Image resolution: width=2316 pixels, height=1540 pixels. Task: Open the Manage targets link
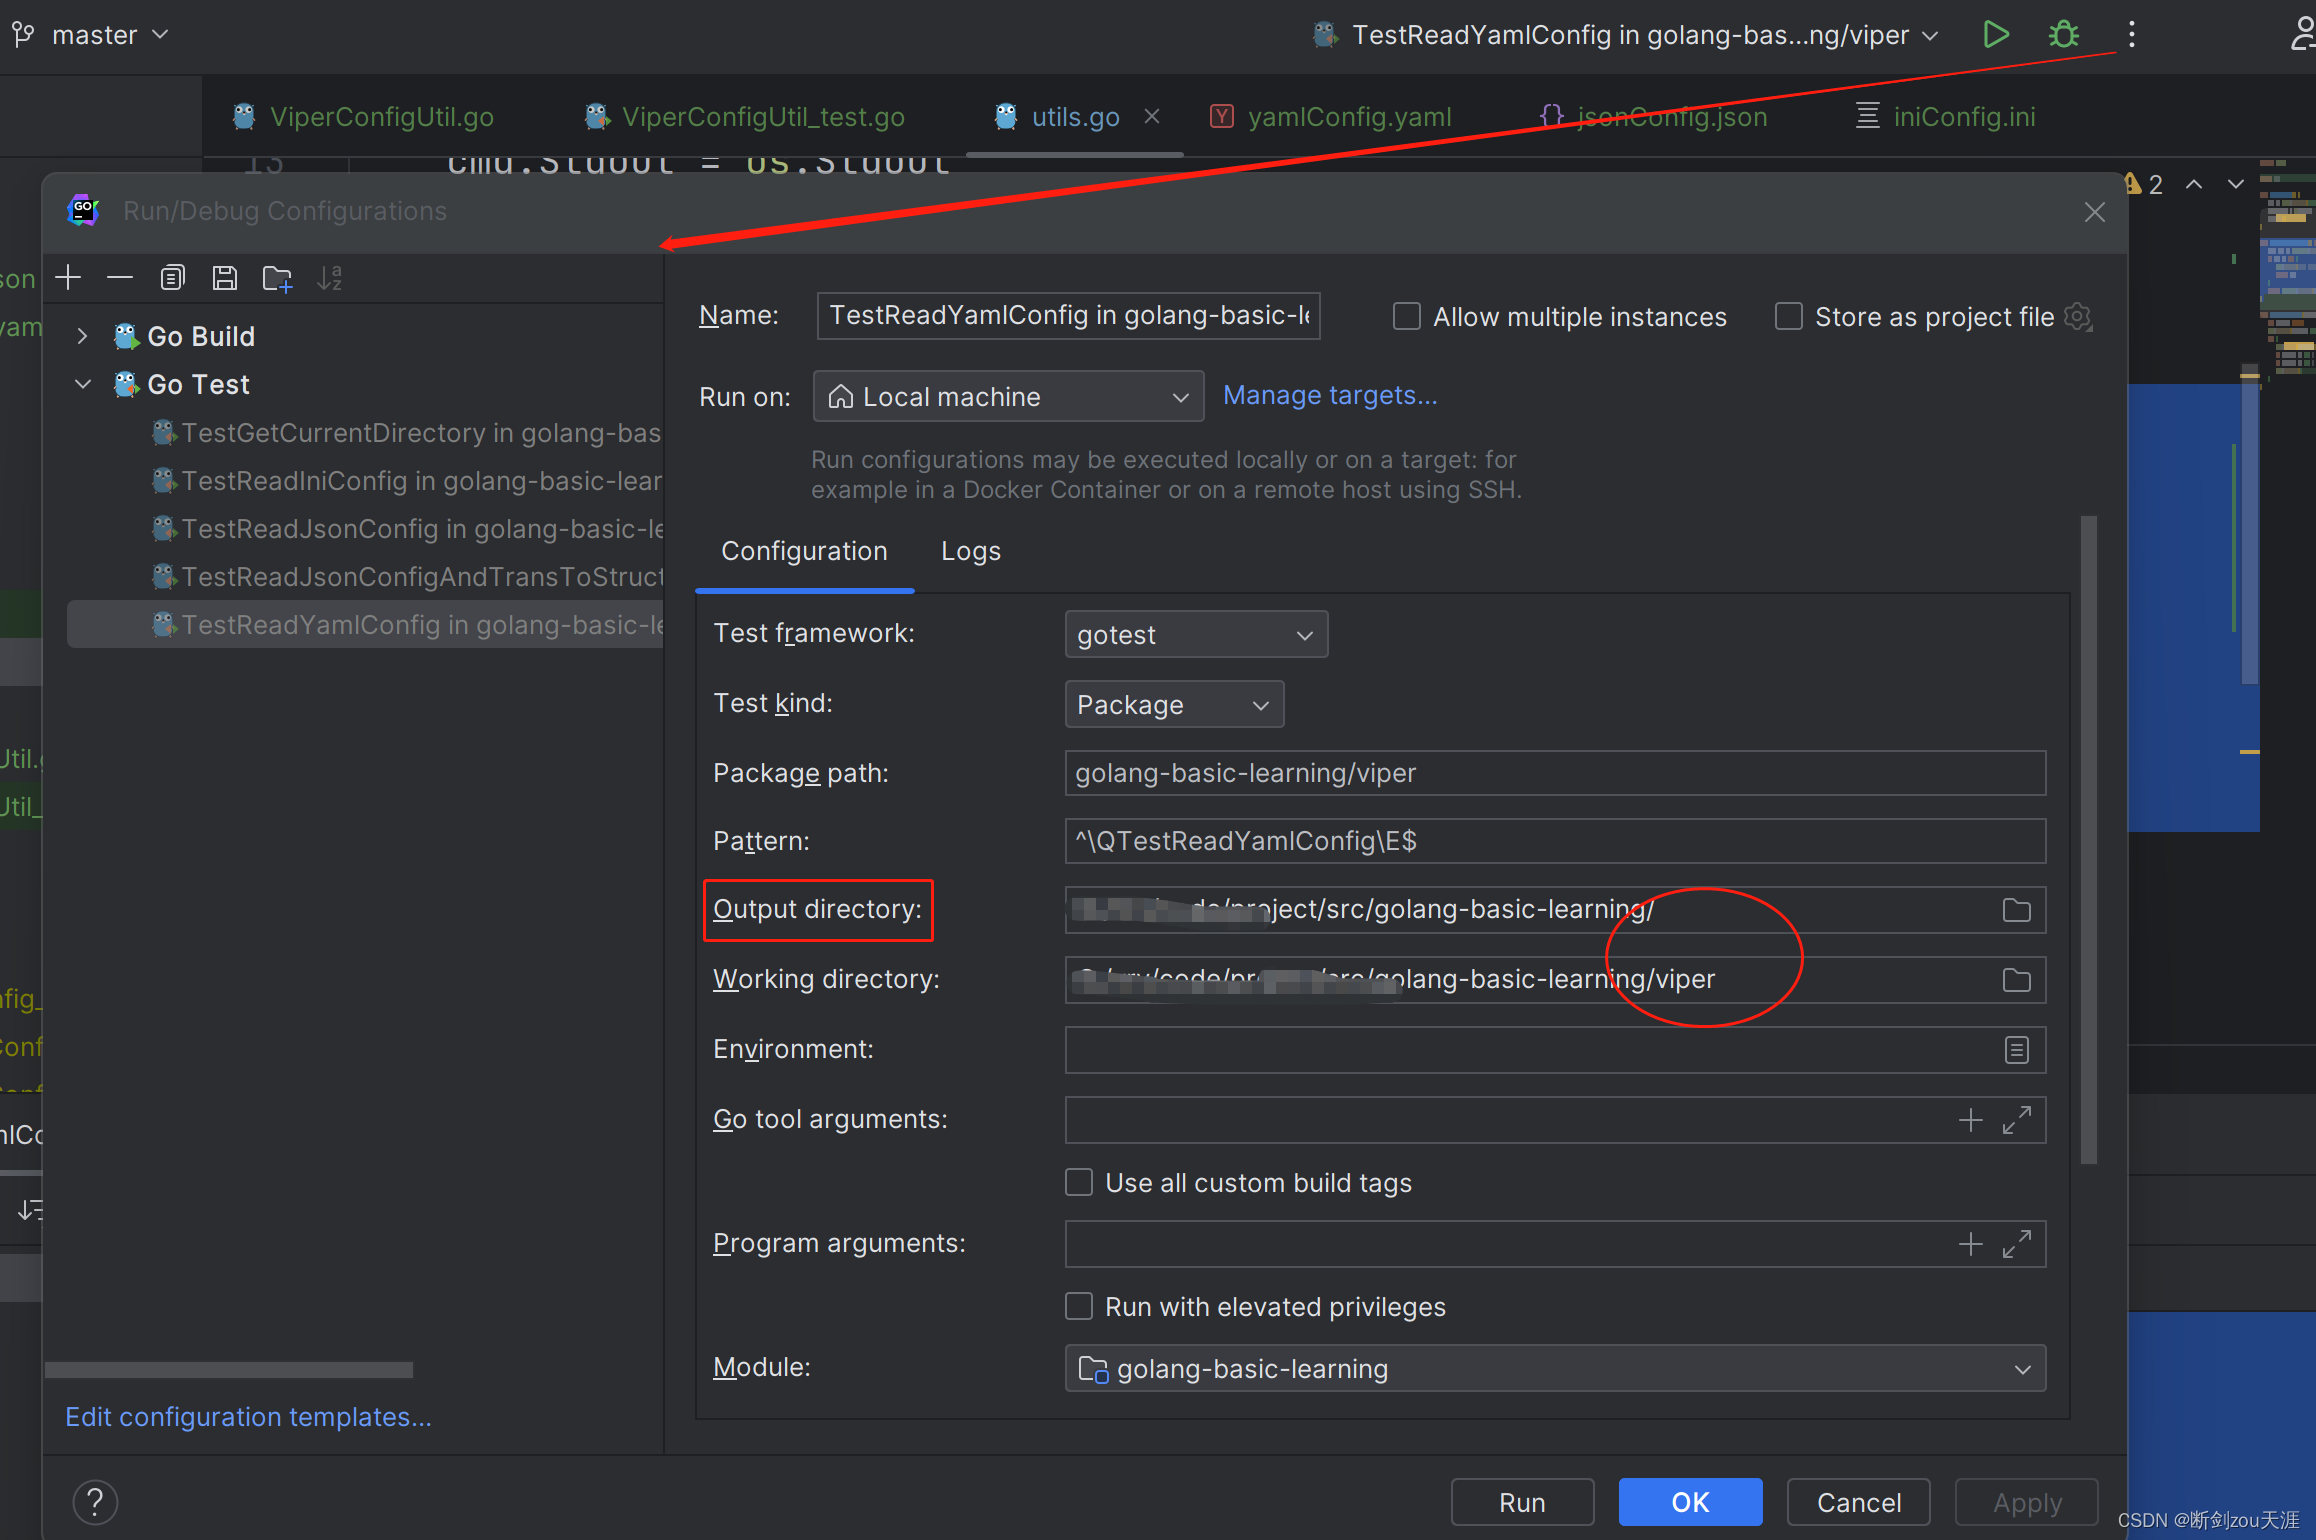point(1329,396)
